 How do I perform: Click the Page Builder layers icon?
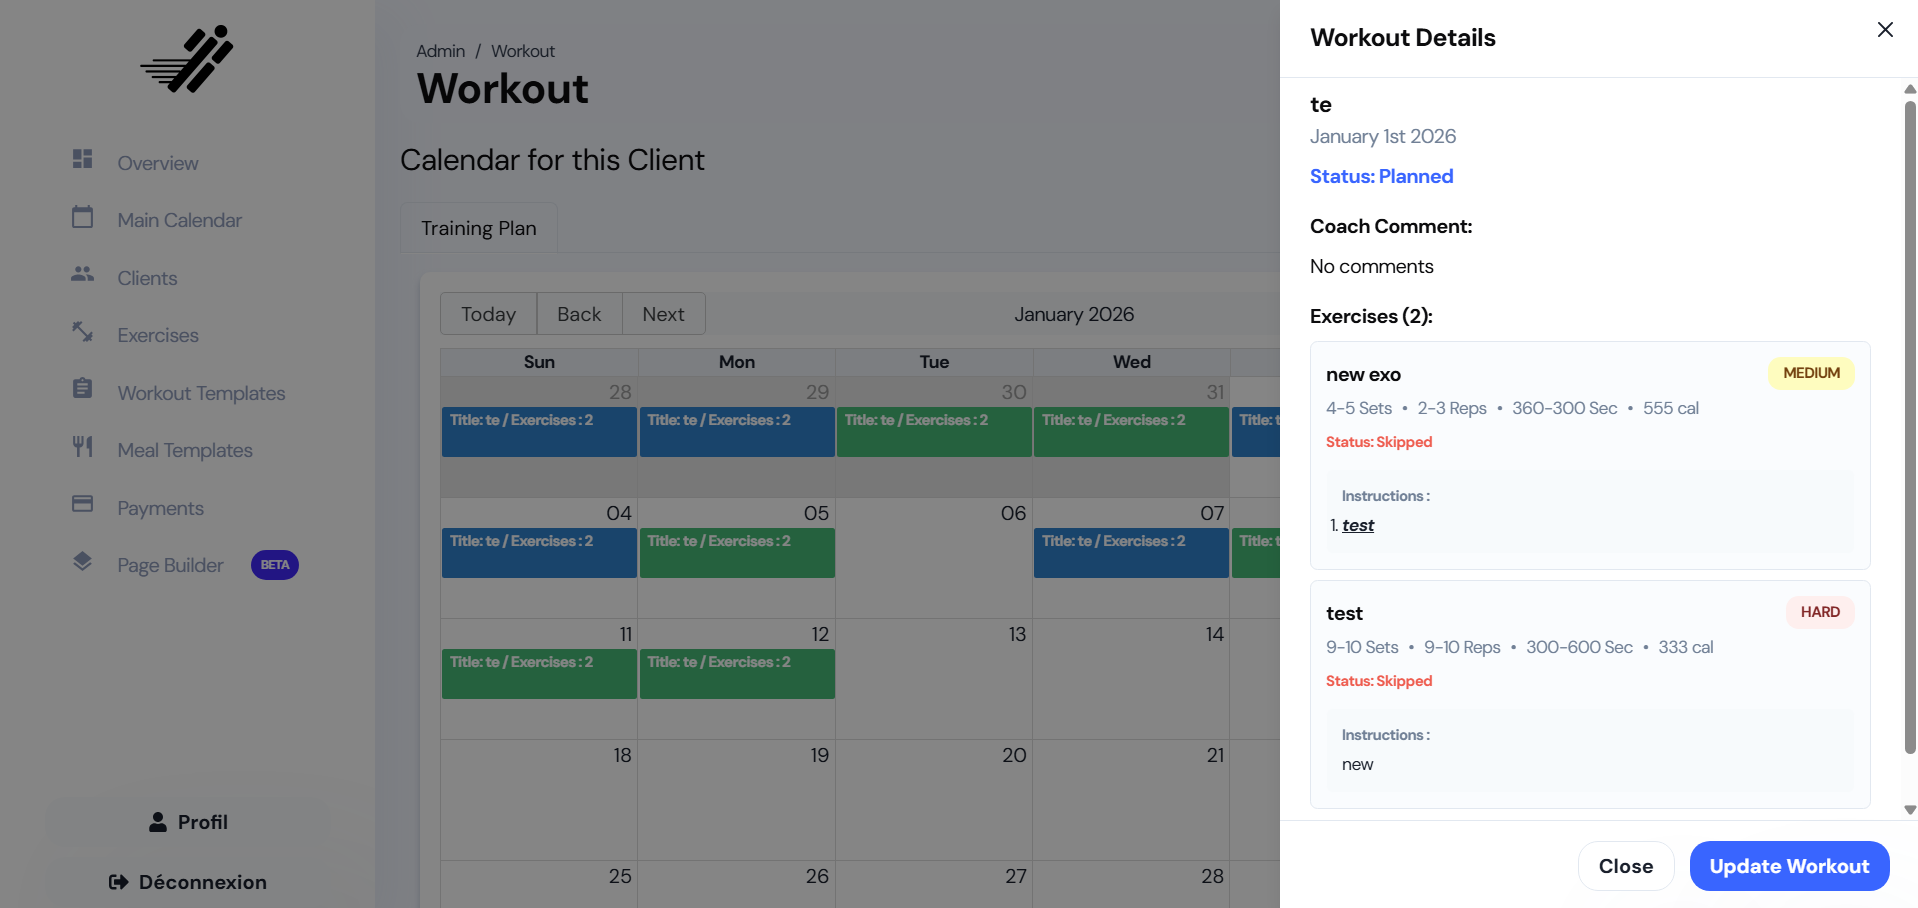pyautogui.click(x=82, y=562)
